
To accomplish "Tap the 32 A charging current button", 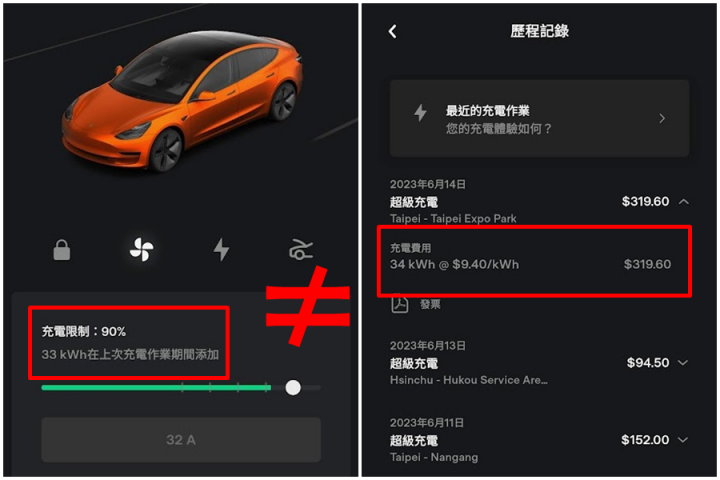I will [x=181, y=440].
